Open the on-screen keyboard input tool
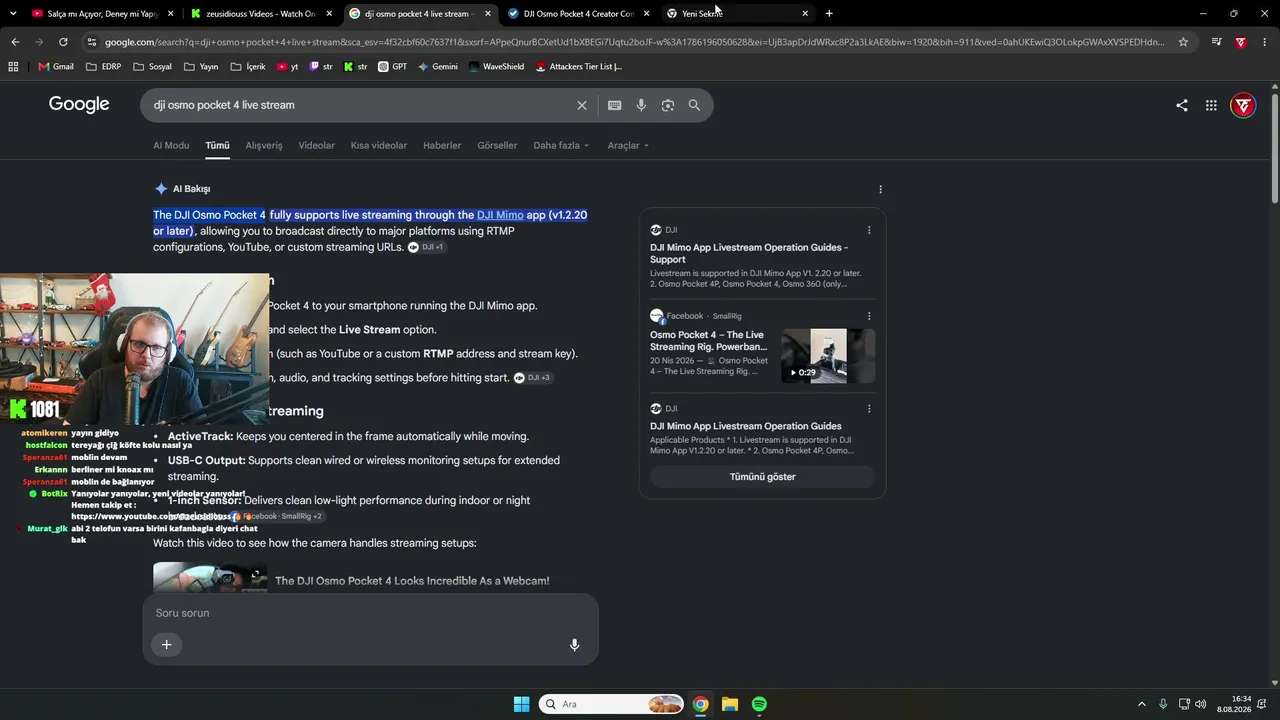 614,105
